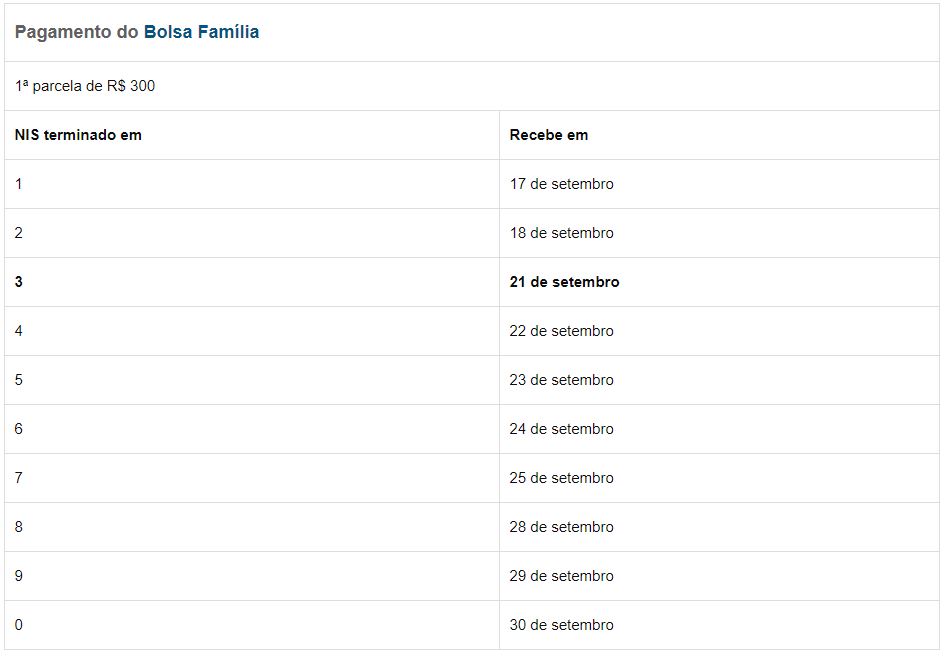Click the Pagamento do title text
The height and width of the screenshot is (656, 945).
pyautogui.click(x=77, y=32)
